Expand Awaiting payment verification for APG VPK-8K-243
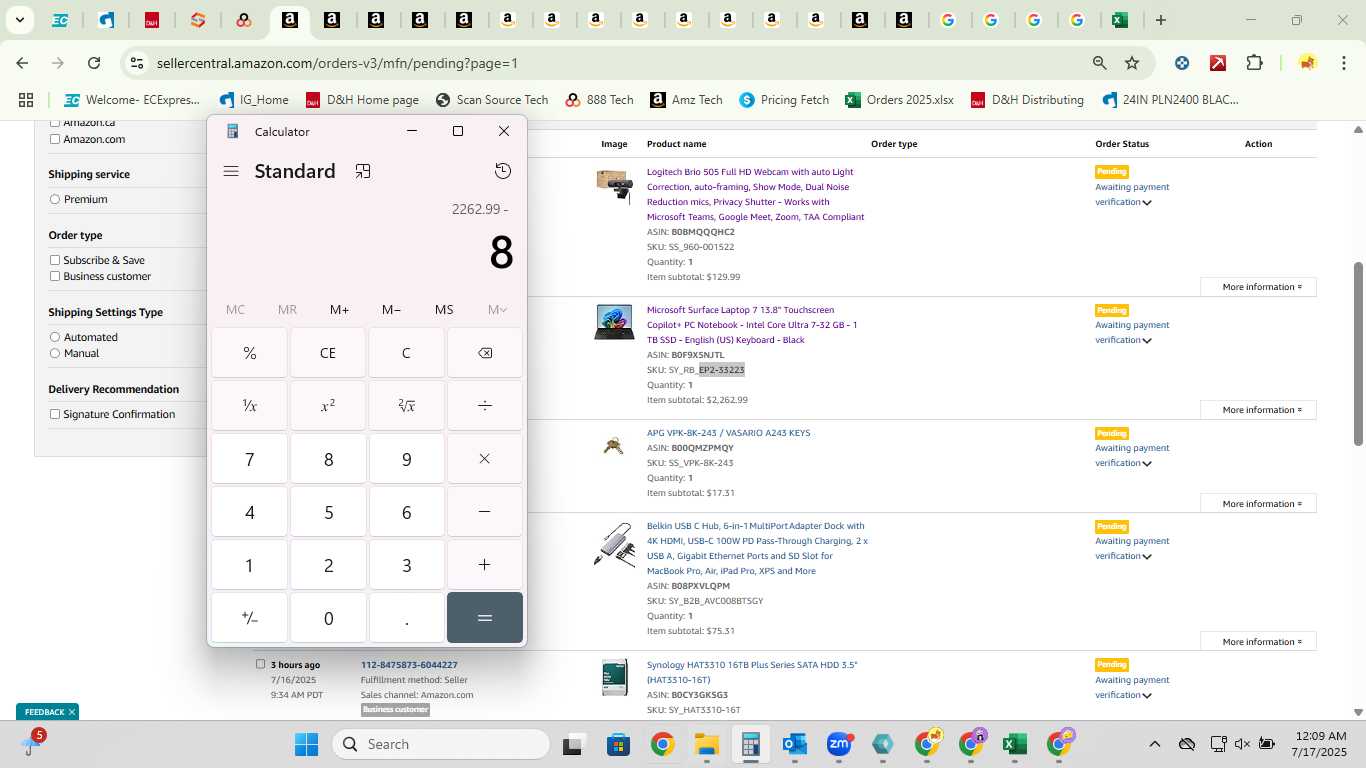Viewport: 1366px width, 768px height. [1147, 464]
